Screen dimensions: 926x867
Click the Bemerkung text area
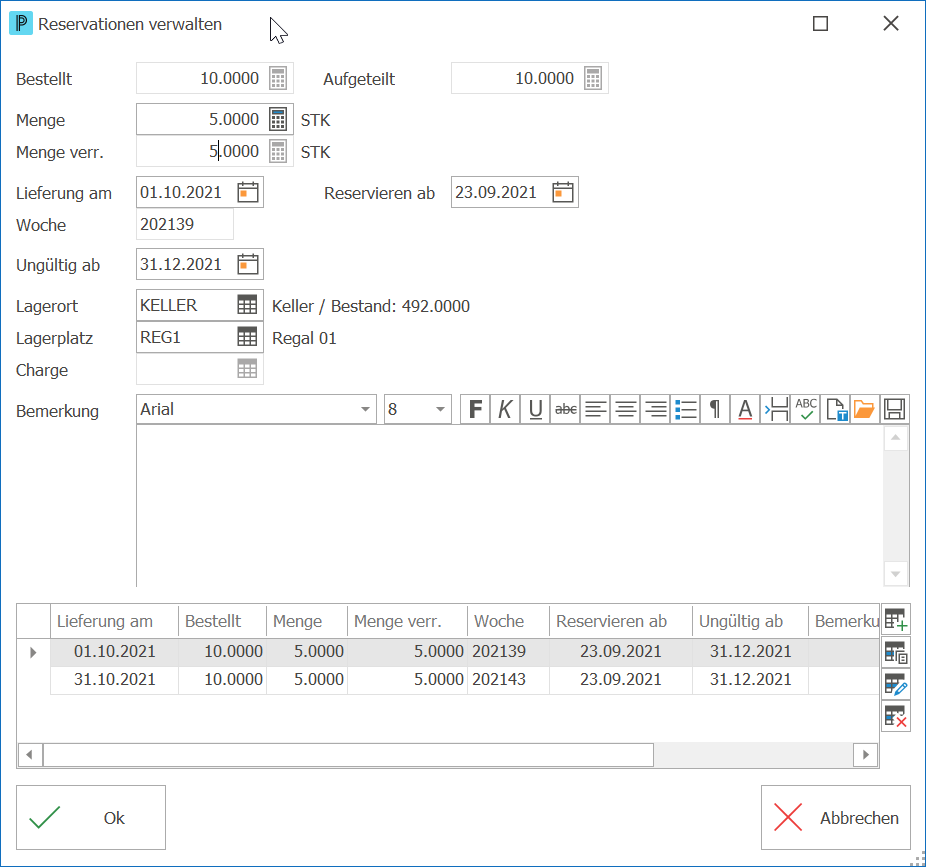point(510,506)
